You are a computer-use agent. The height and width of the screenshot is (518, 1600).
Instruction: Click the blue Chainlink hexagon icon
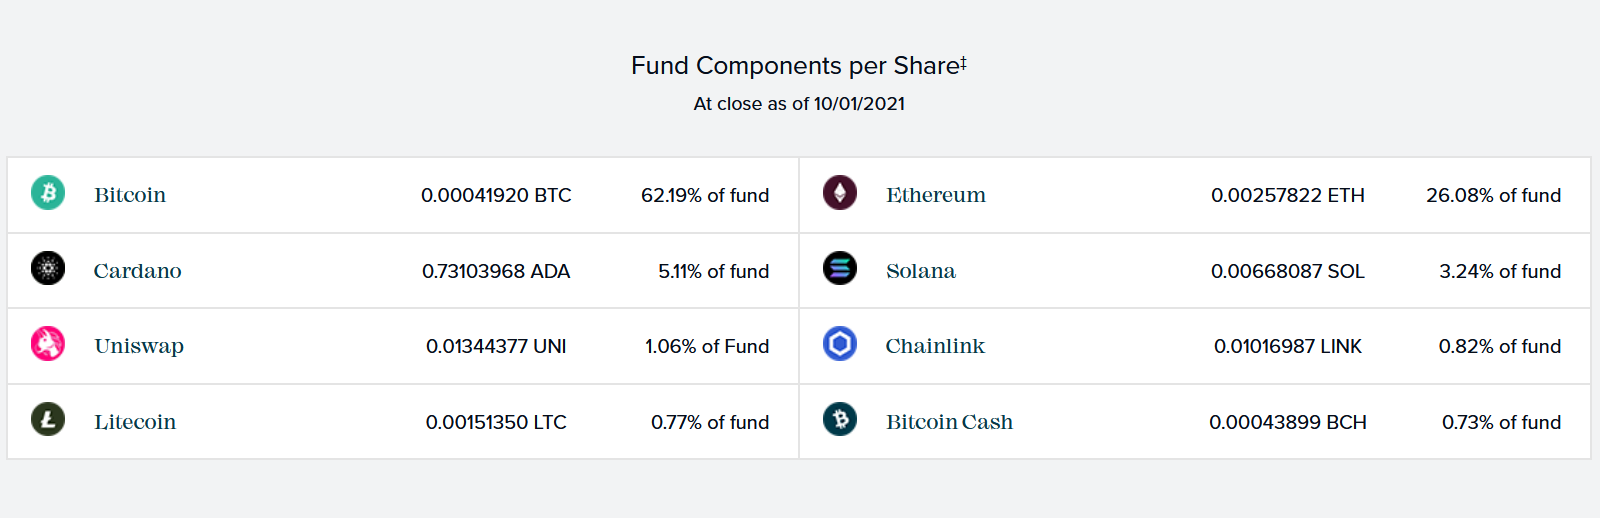click(x=840, y=343)
